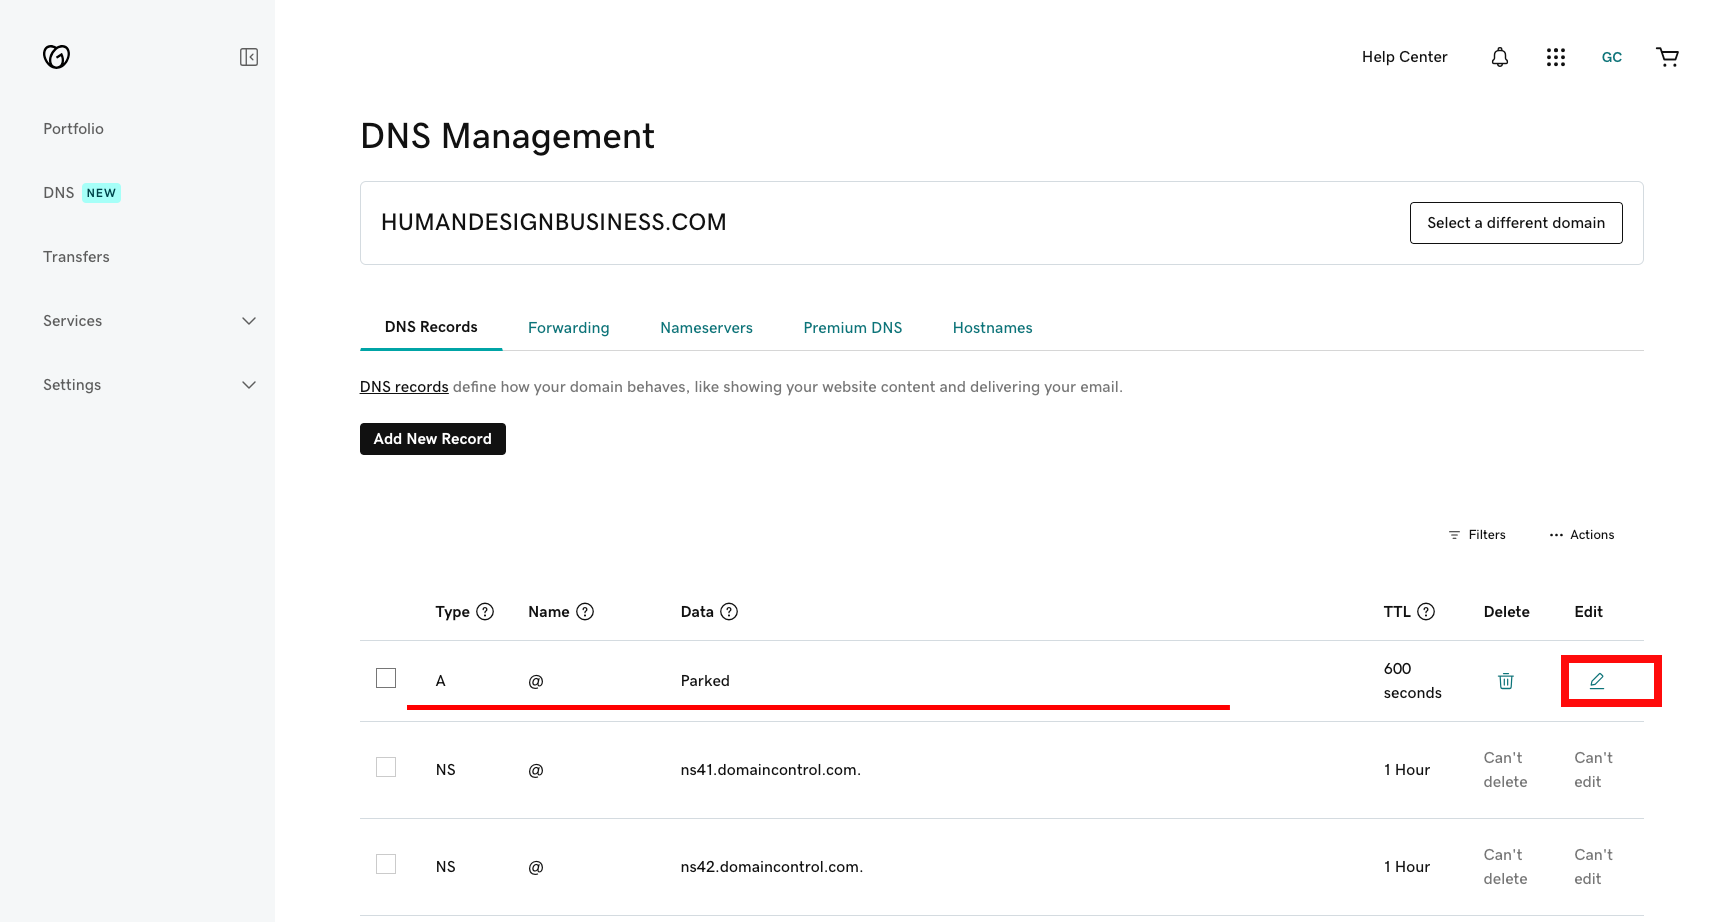Expand the Settings sidebar section
The width and height of the screenshot is (1724, 922).
149,385
